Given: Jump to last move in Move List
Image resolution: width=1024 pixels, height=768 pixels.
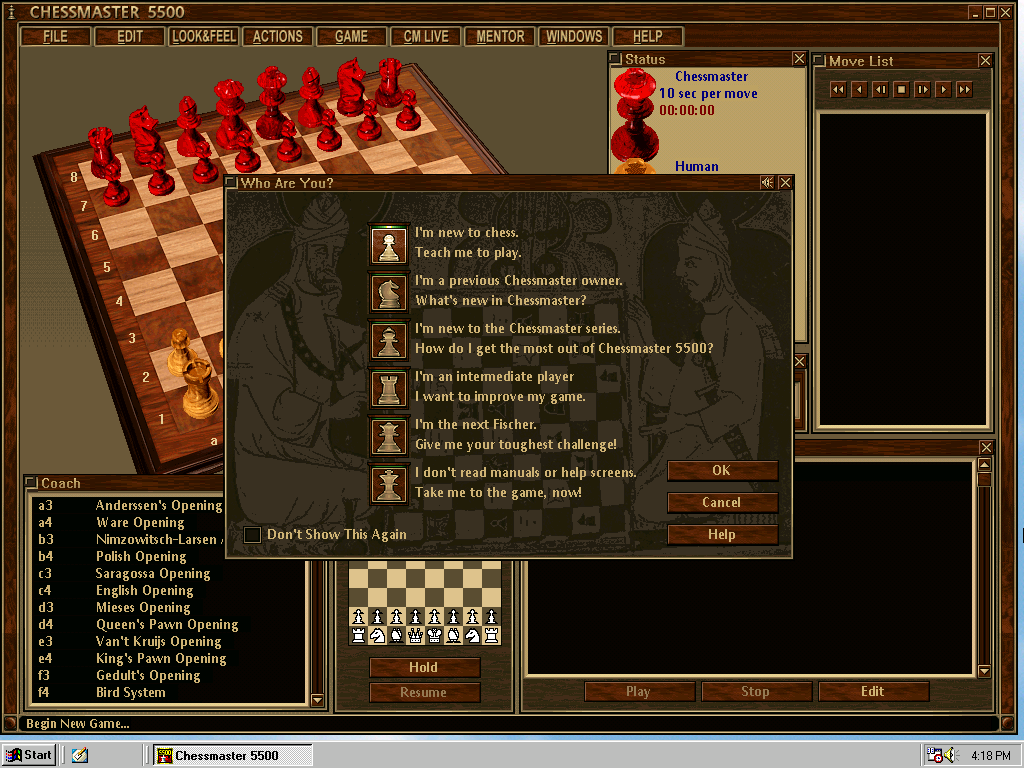Looking at the screenshot, I should [965, 89].
